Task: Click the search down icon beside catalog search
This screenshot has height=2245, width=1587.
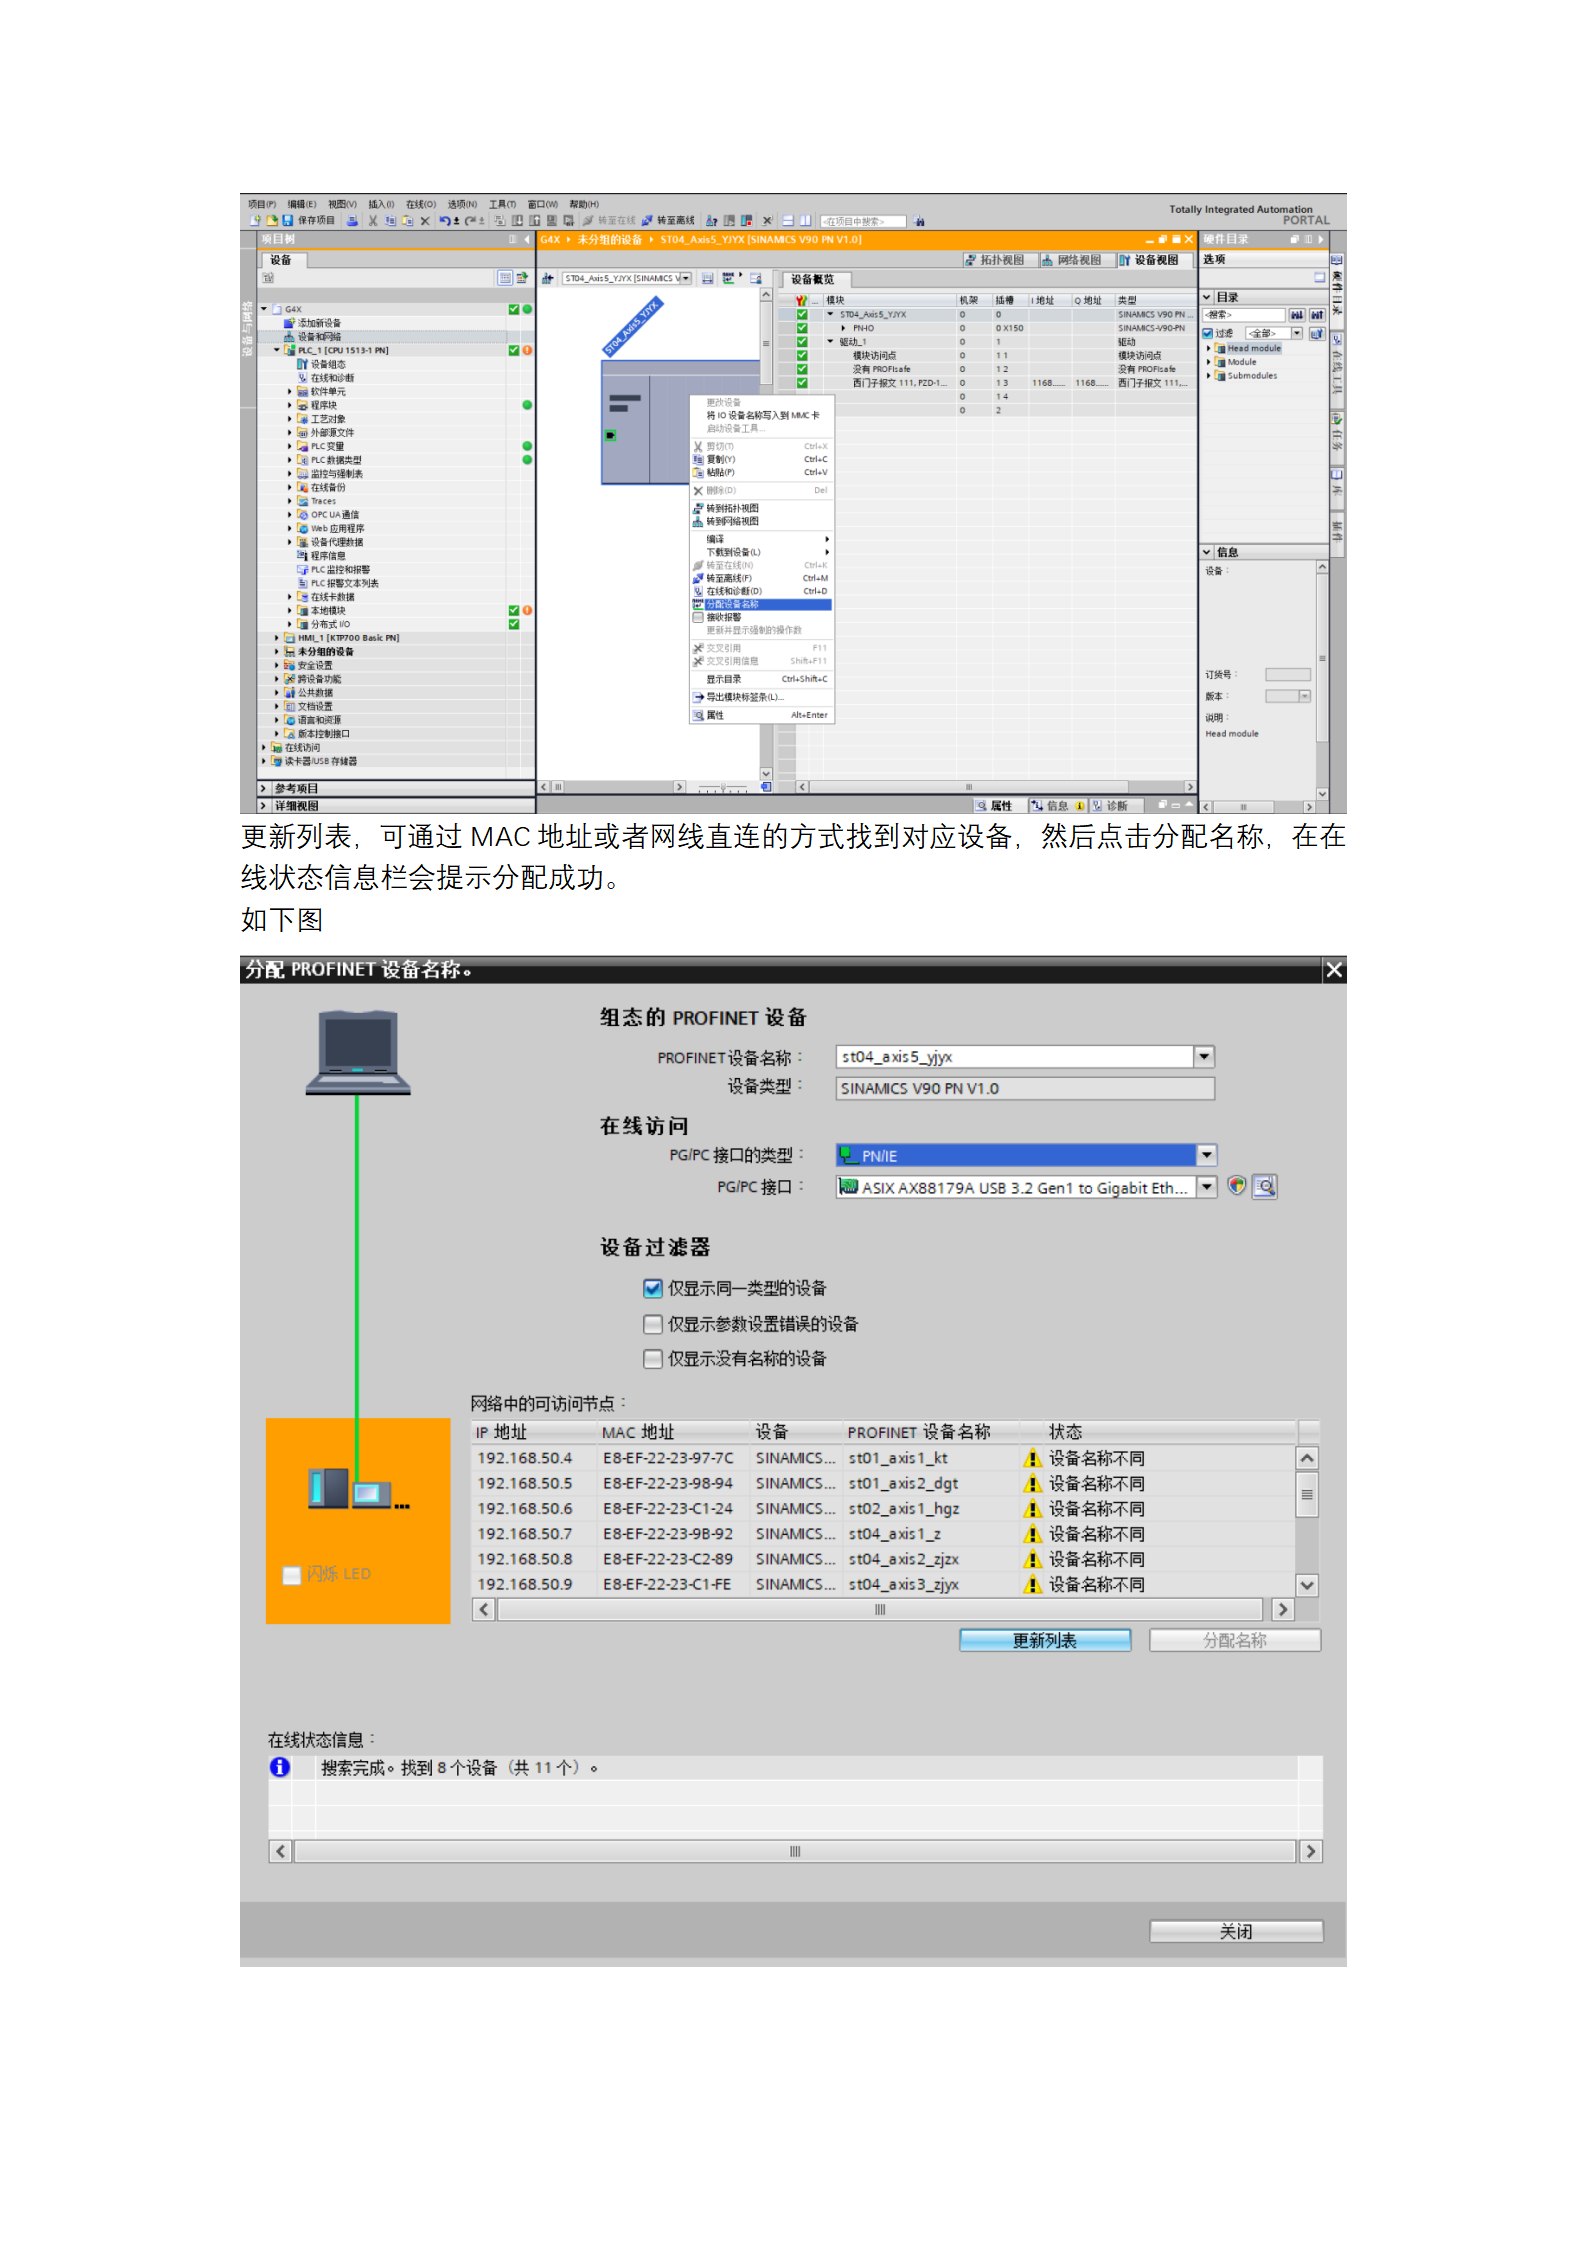Action: pos(1297,314)
